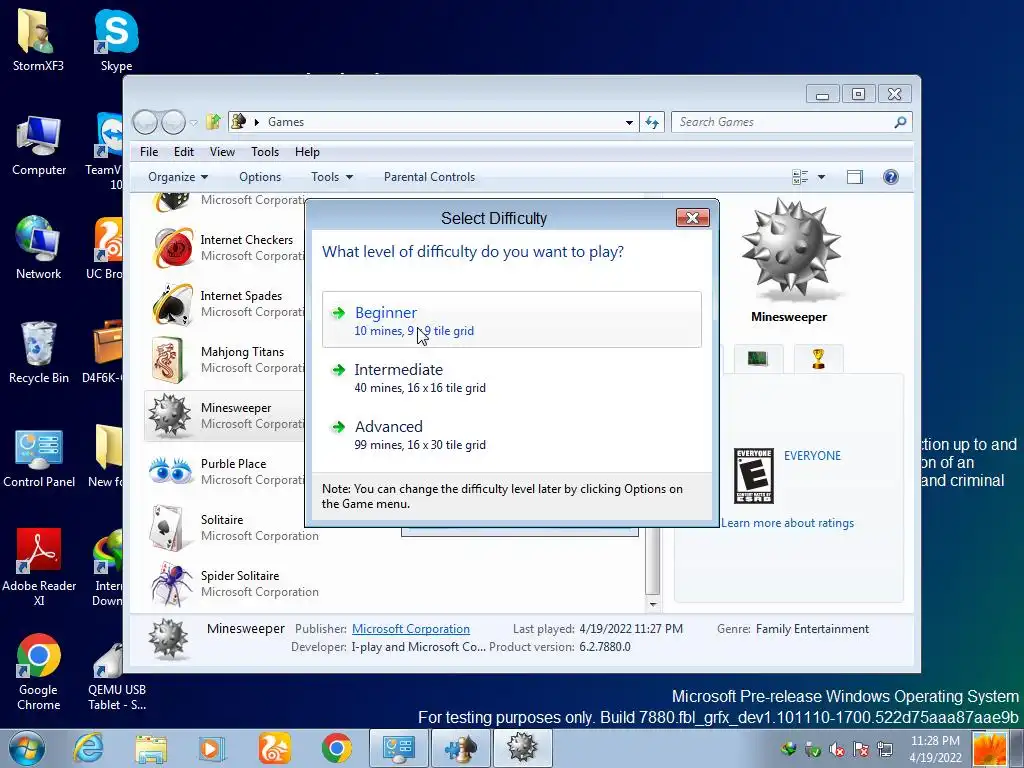Image resolution: width=1024 pixels, height=768 pixels.
Task: Select Internet Spades game icon
Action: 172,304
